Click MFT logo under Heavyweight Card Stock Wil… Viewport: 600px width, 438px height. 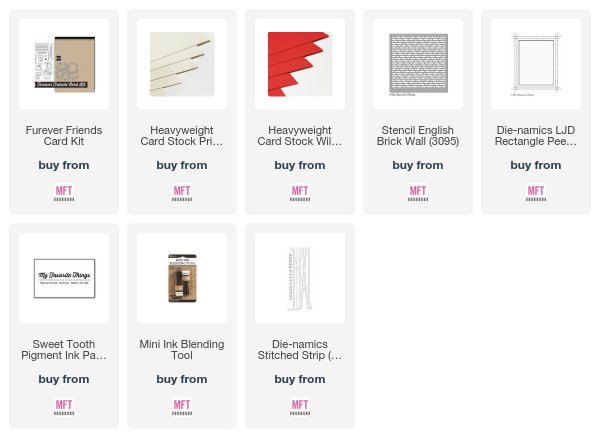pos(300,193)
